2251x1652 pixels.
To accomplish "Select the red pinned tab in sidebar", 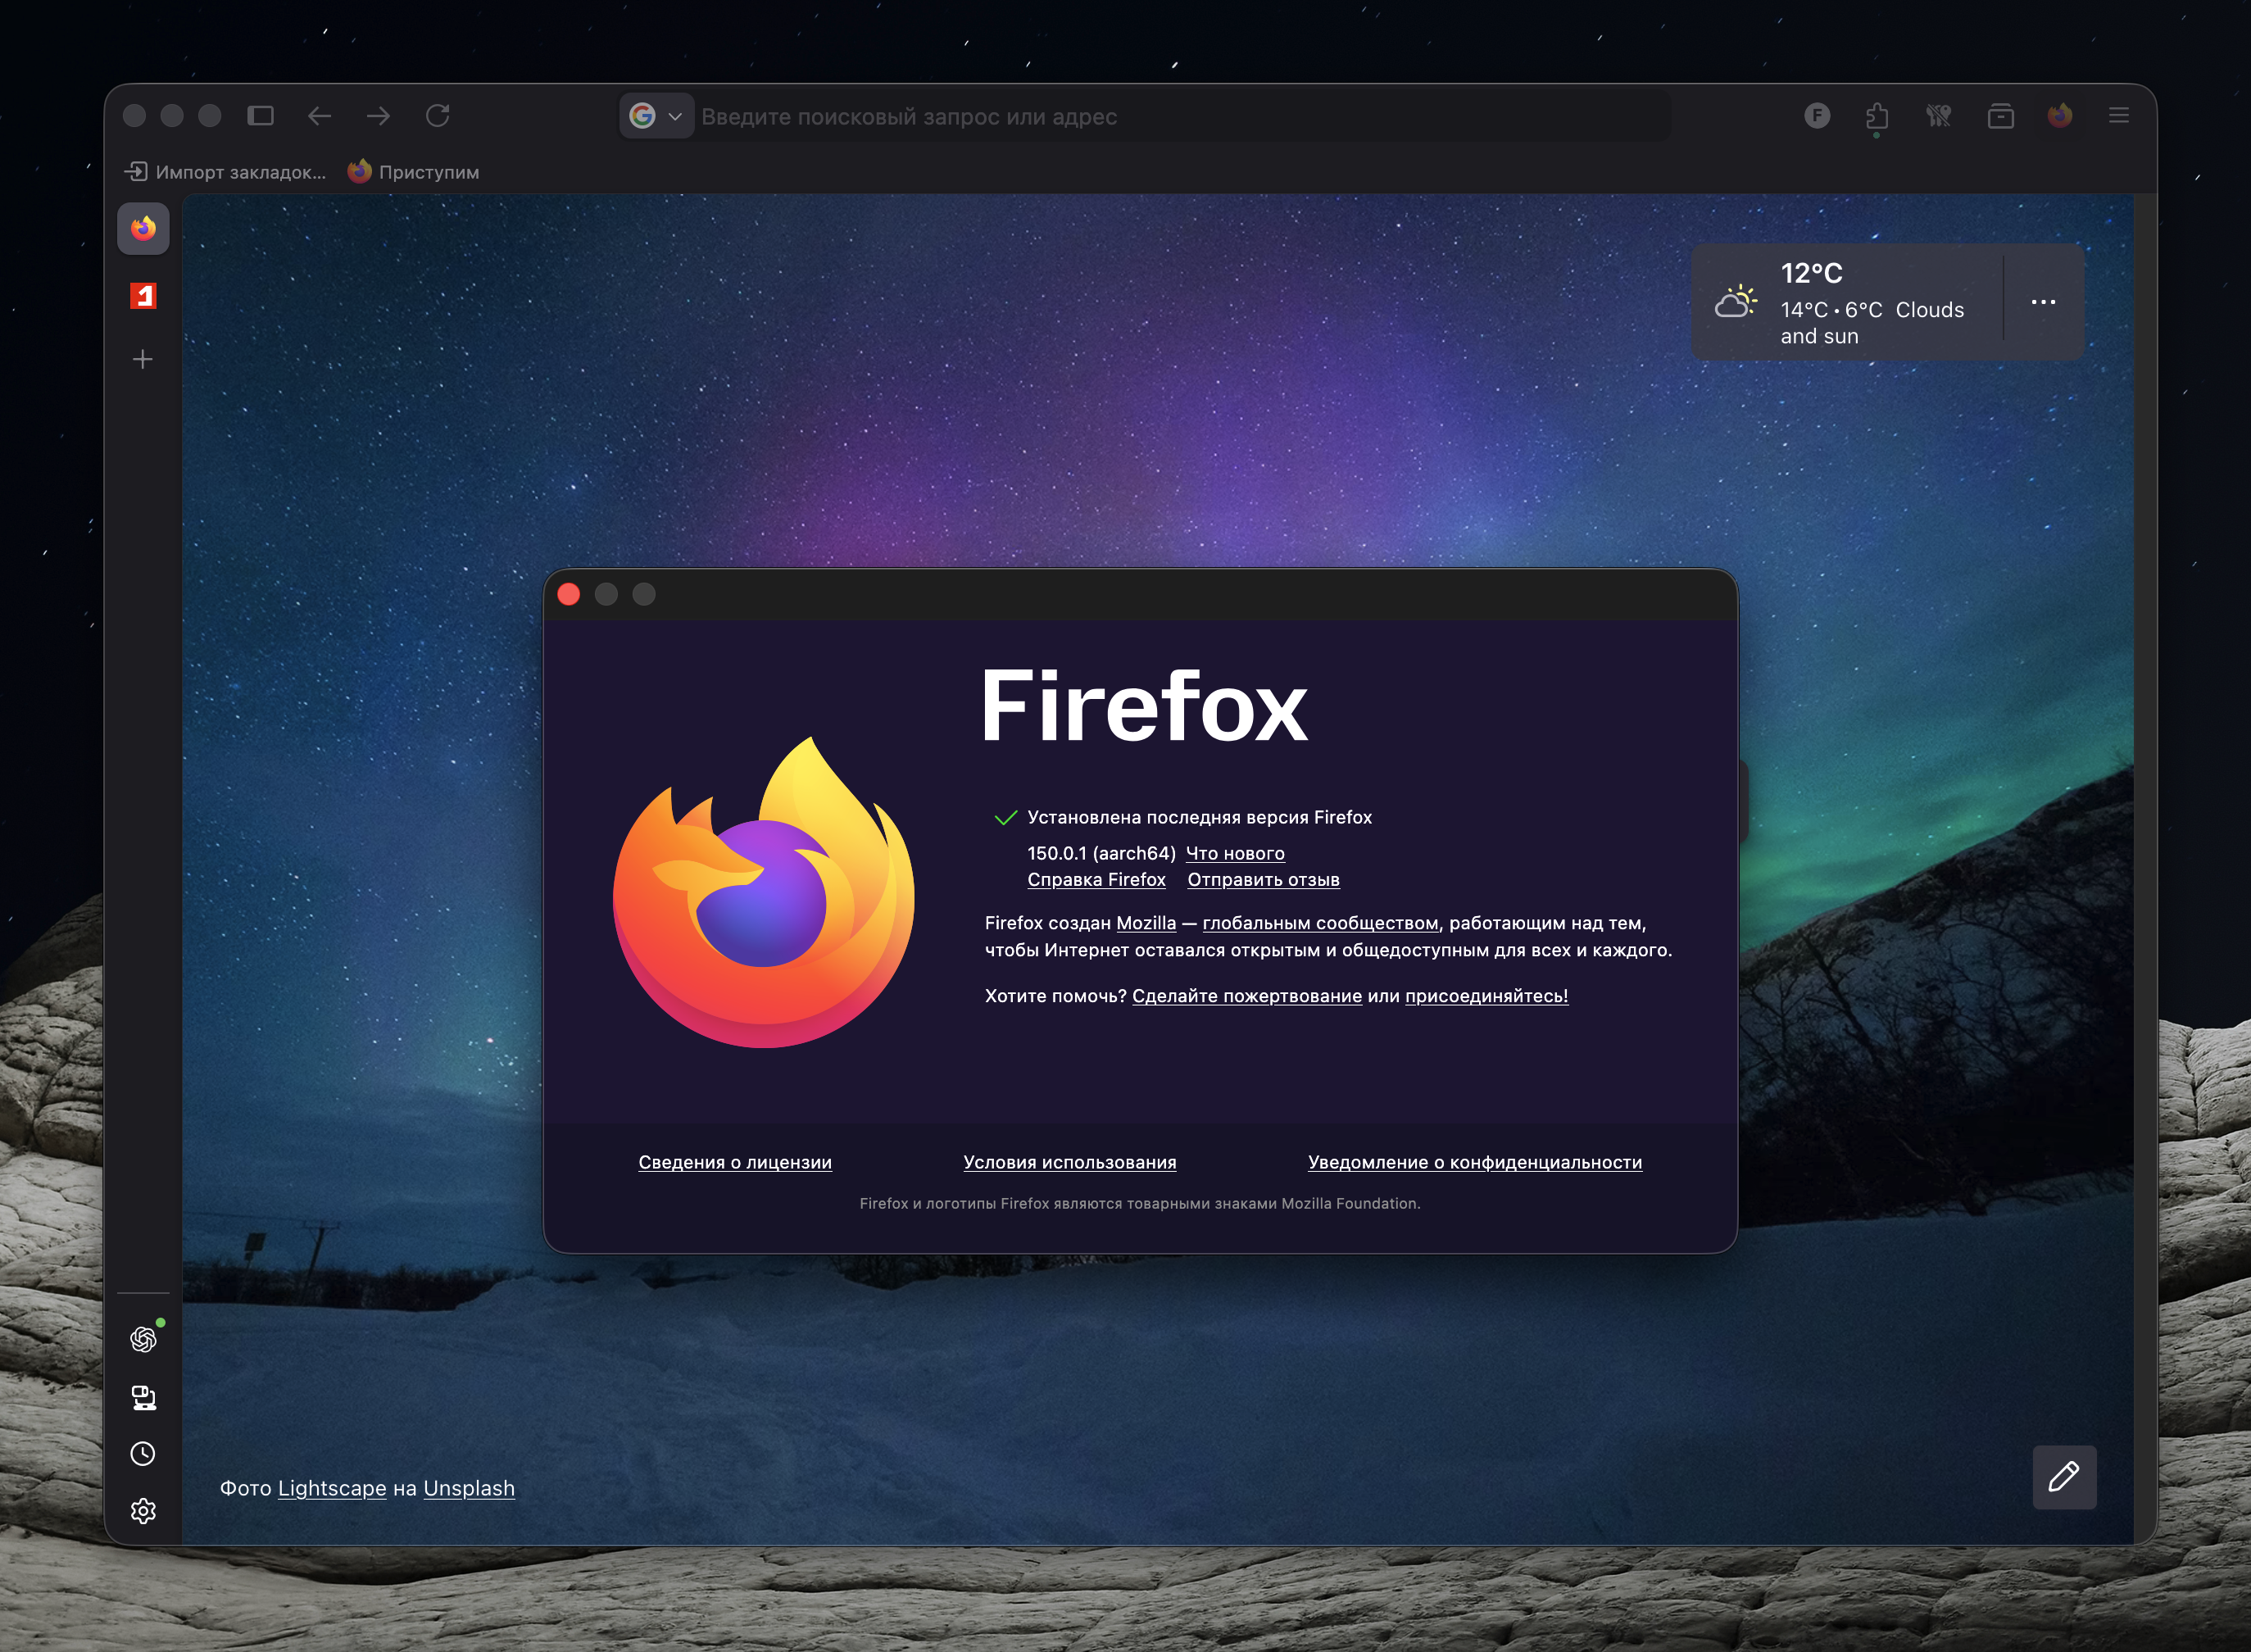I will 143,296.
